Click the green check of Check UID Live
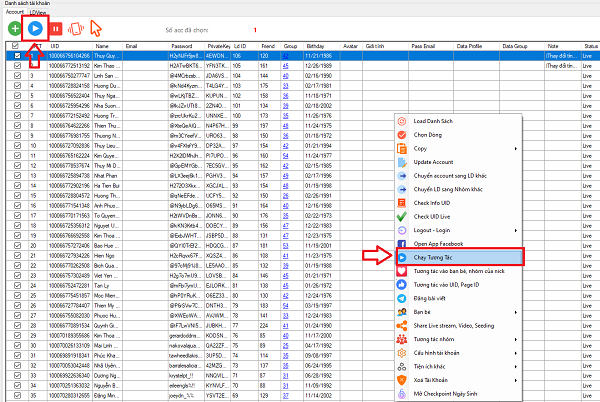The height and width of the screenshot is (402, 600). [401, 216]
